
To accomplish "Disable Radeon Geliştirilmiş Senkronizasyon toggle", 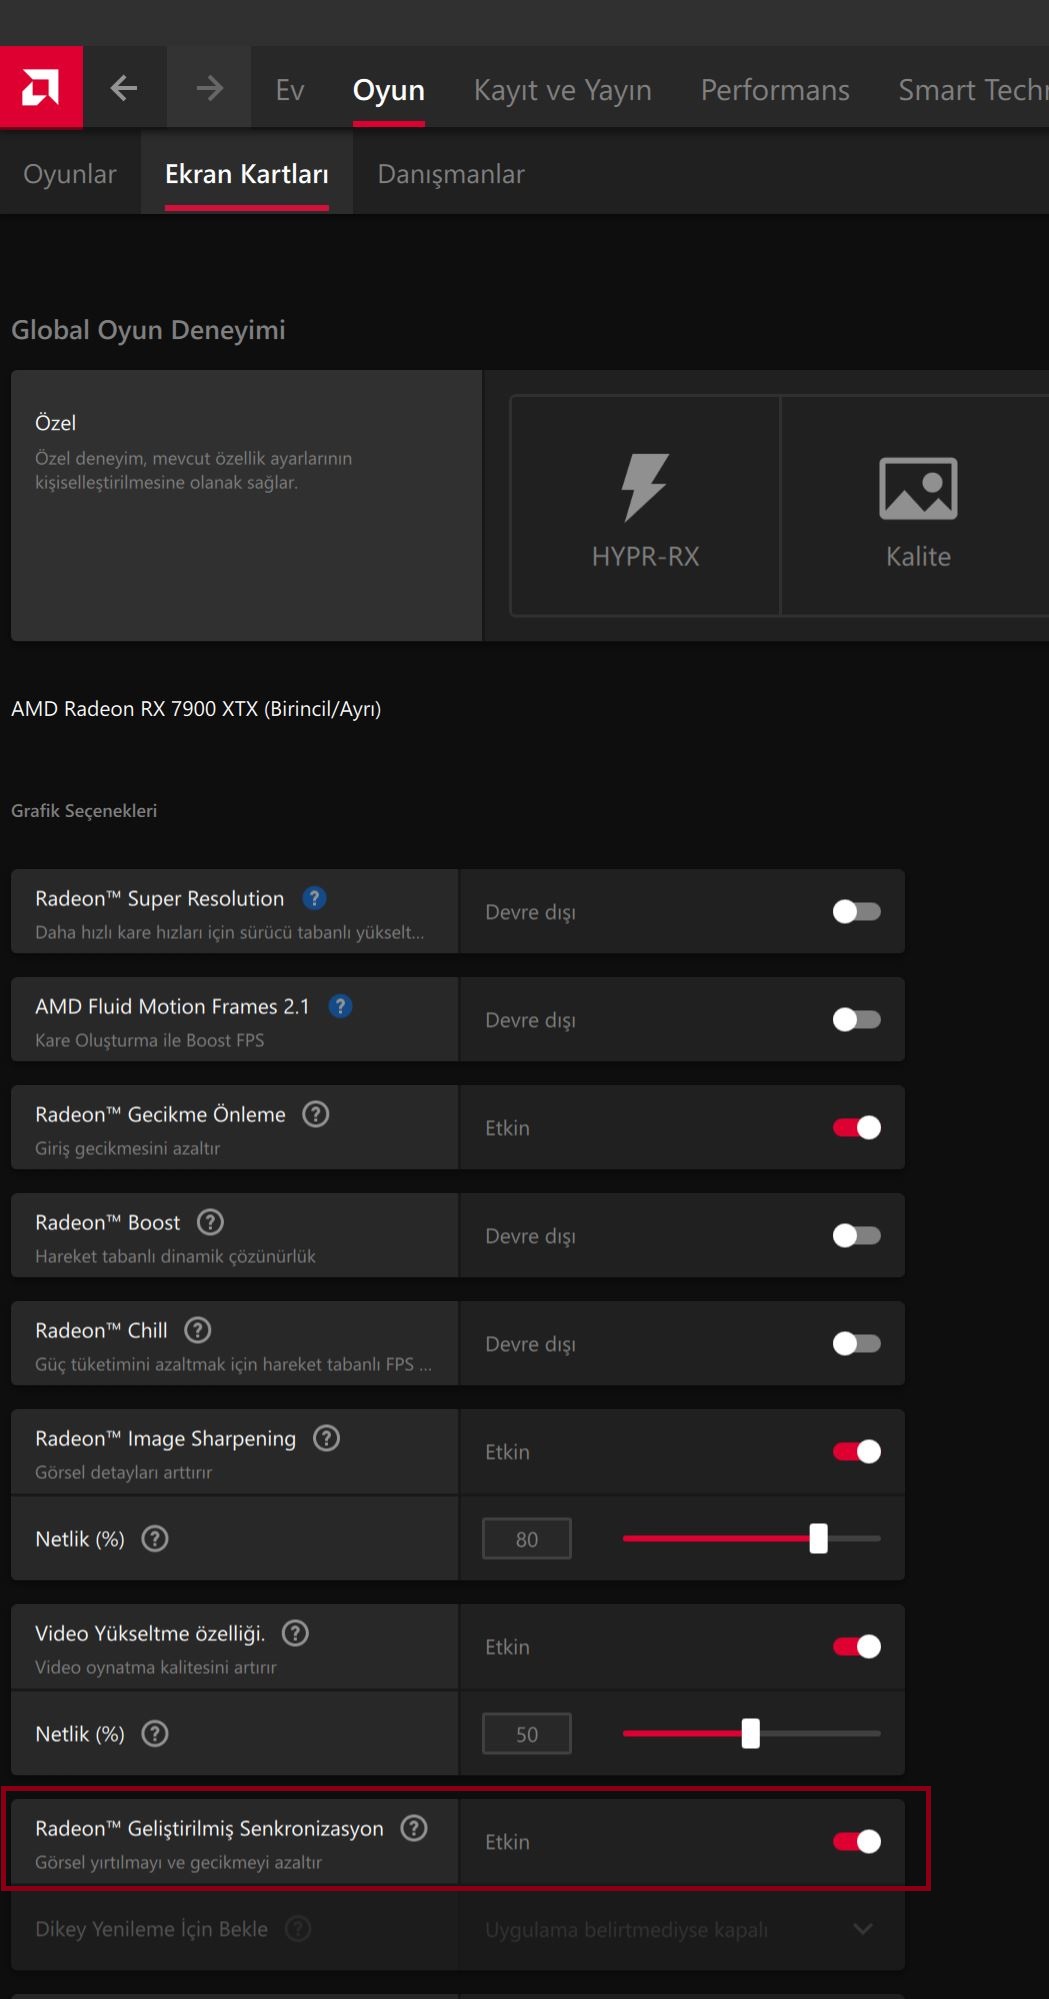I will pyautogui.click(x=857, y=1841).
